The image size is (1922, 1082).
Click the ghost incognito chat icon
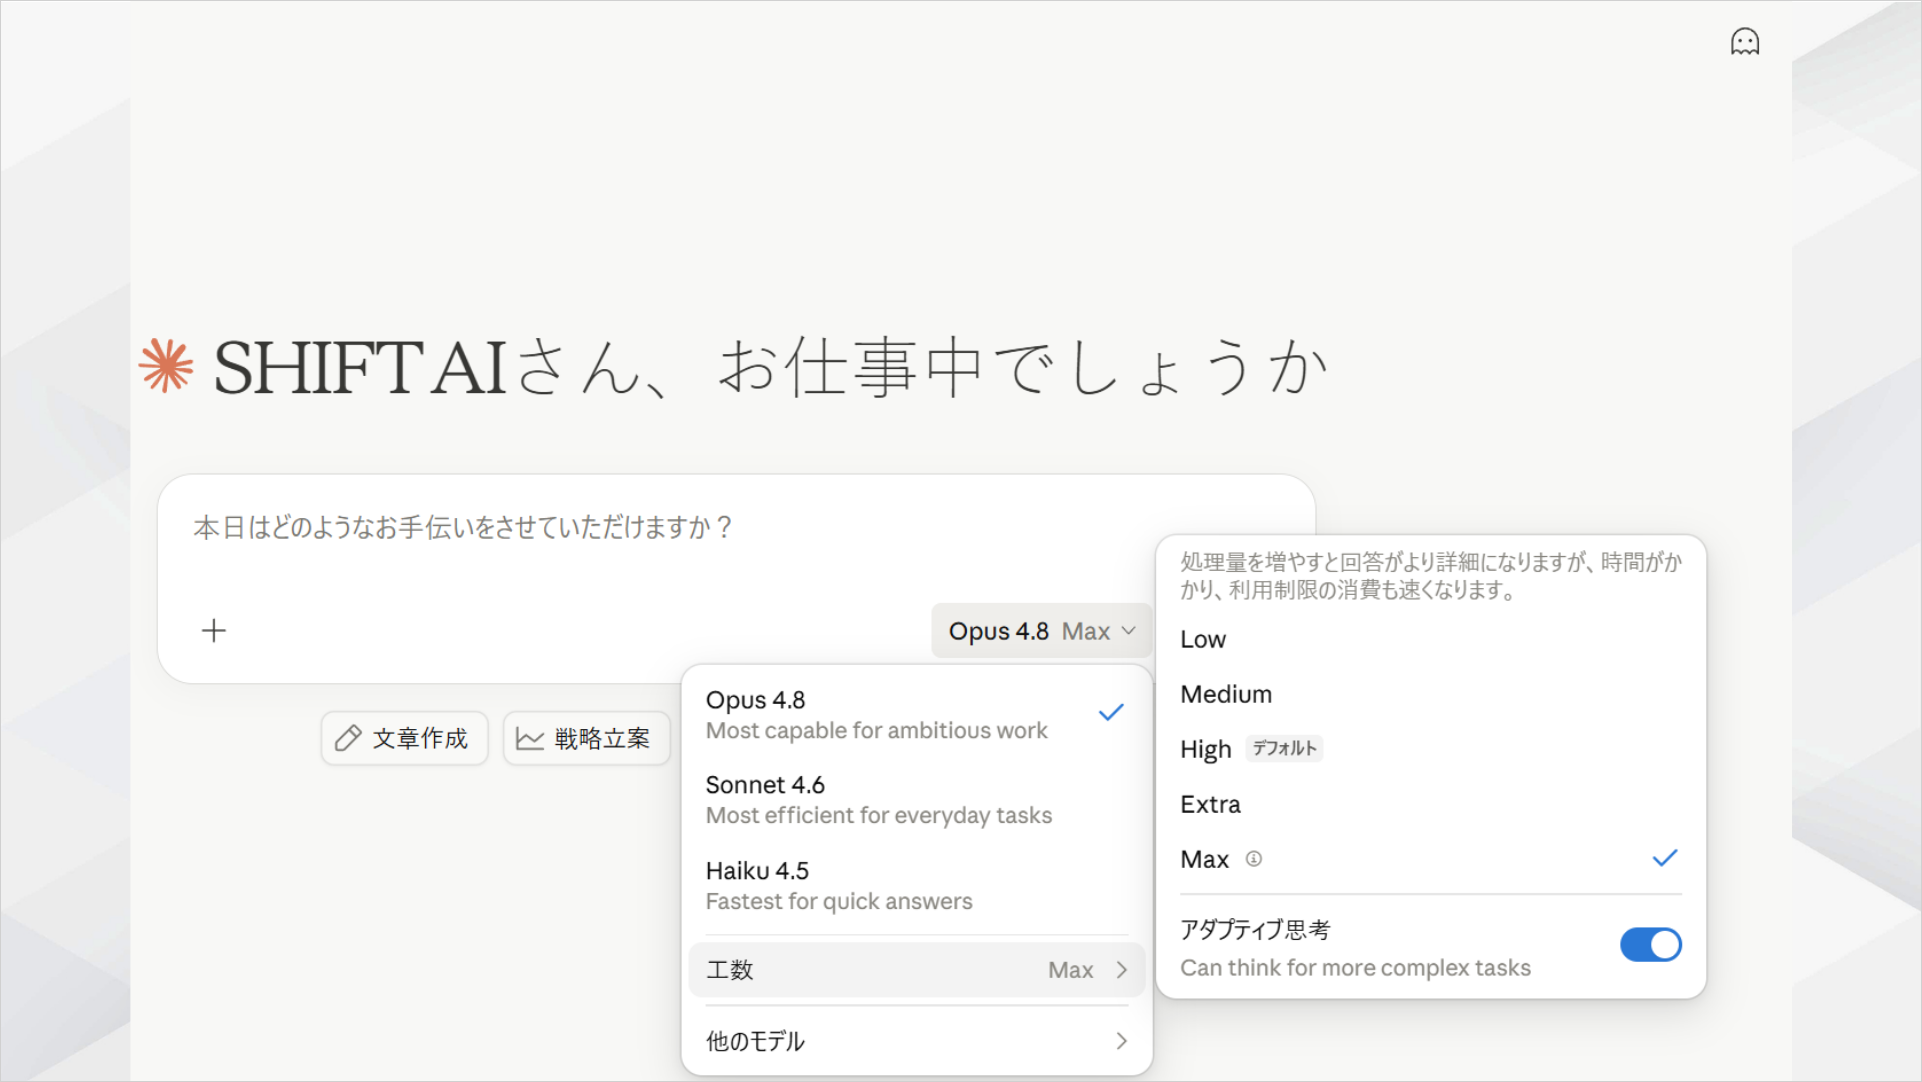(1745, 42)
